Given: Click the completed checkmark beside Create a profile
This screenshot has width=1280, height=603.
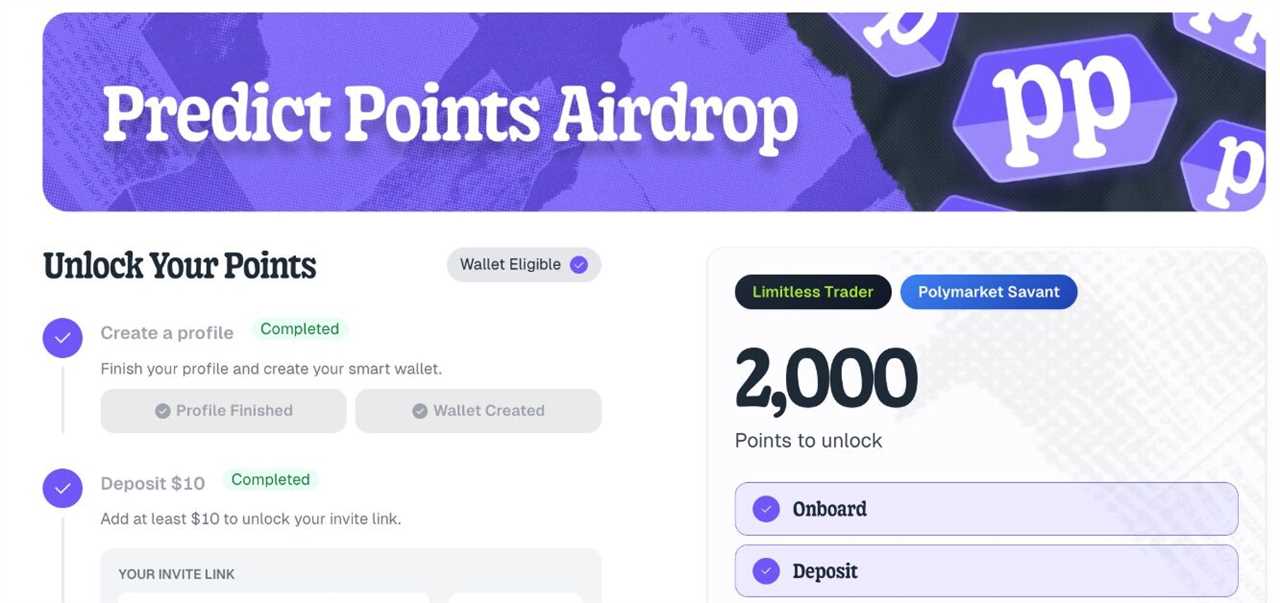Looking at the screenshot, I should (x=62, y=337).
